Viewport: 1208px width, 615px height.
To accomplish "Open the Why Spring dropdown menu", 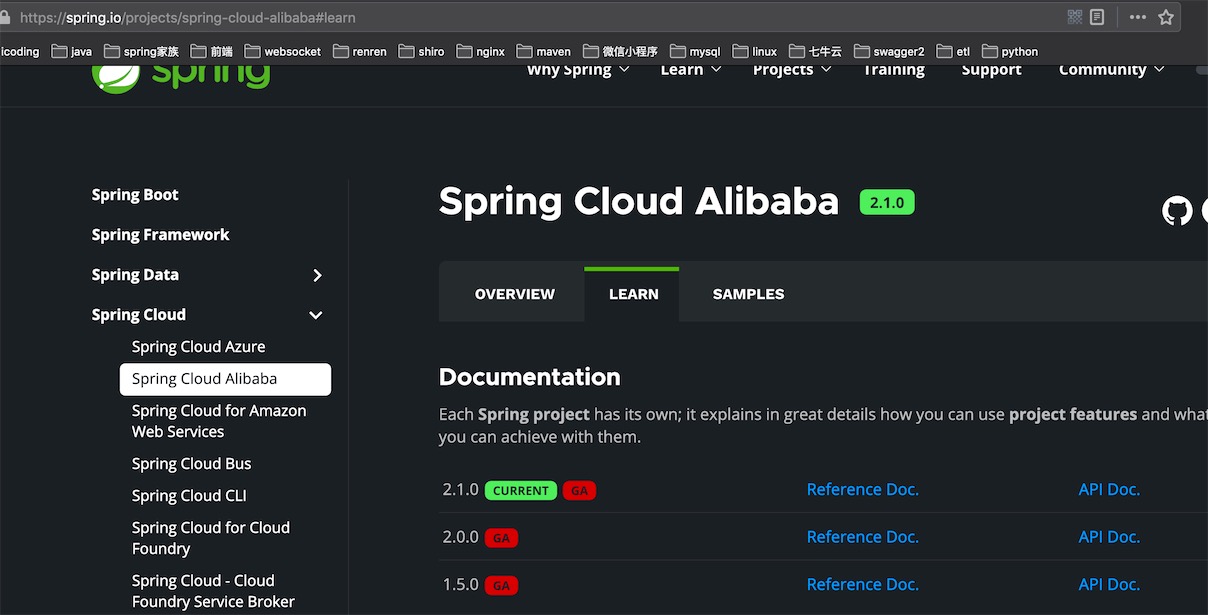I will 578,70.
